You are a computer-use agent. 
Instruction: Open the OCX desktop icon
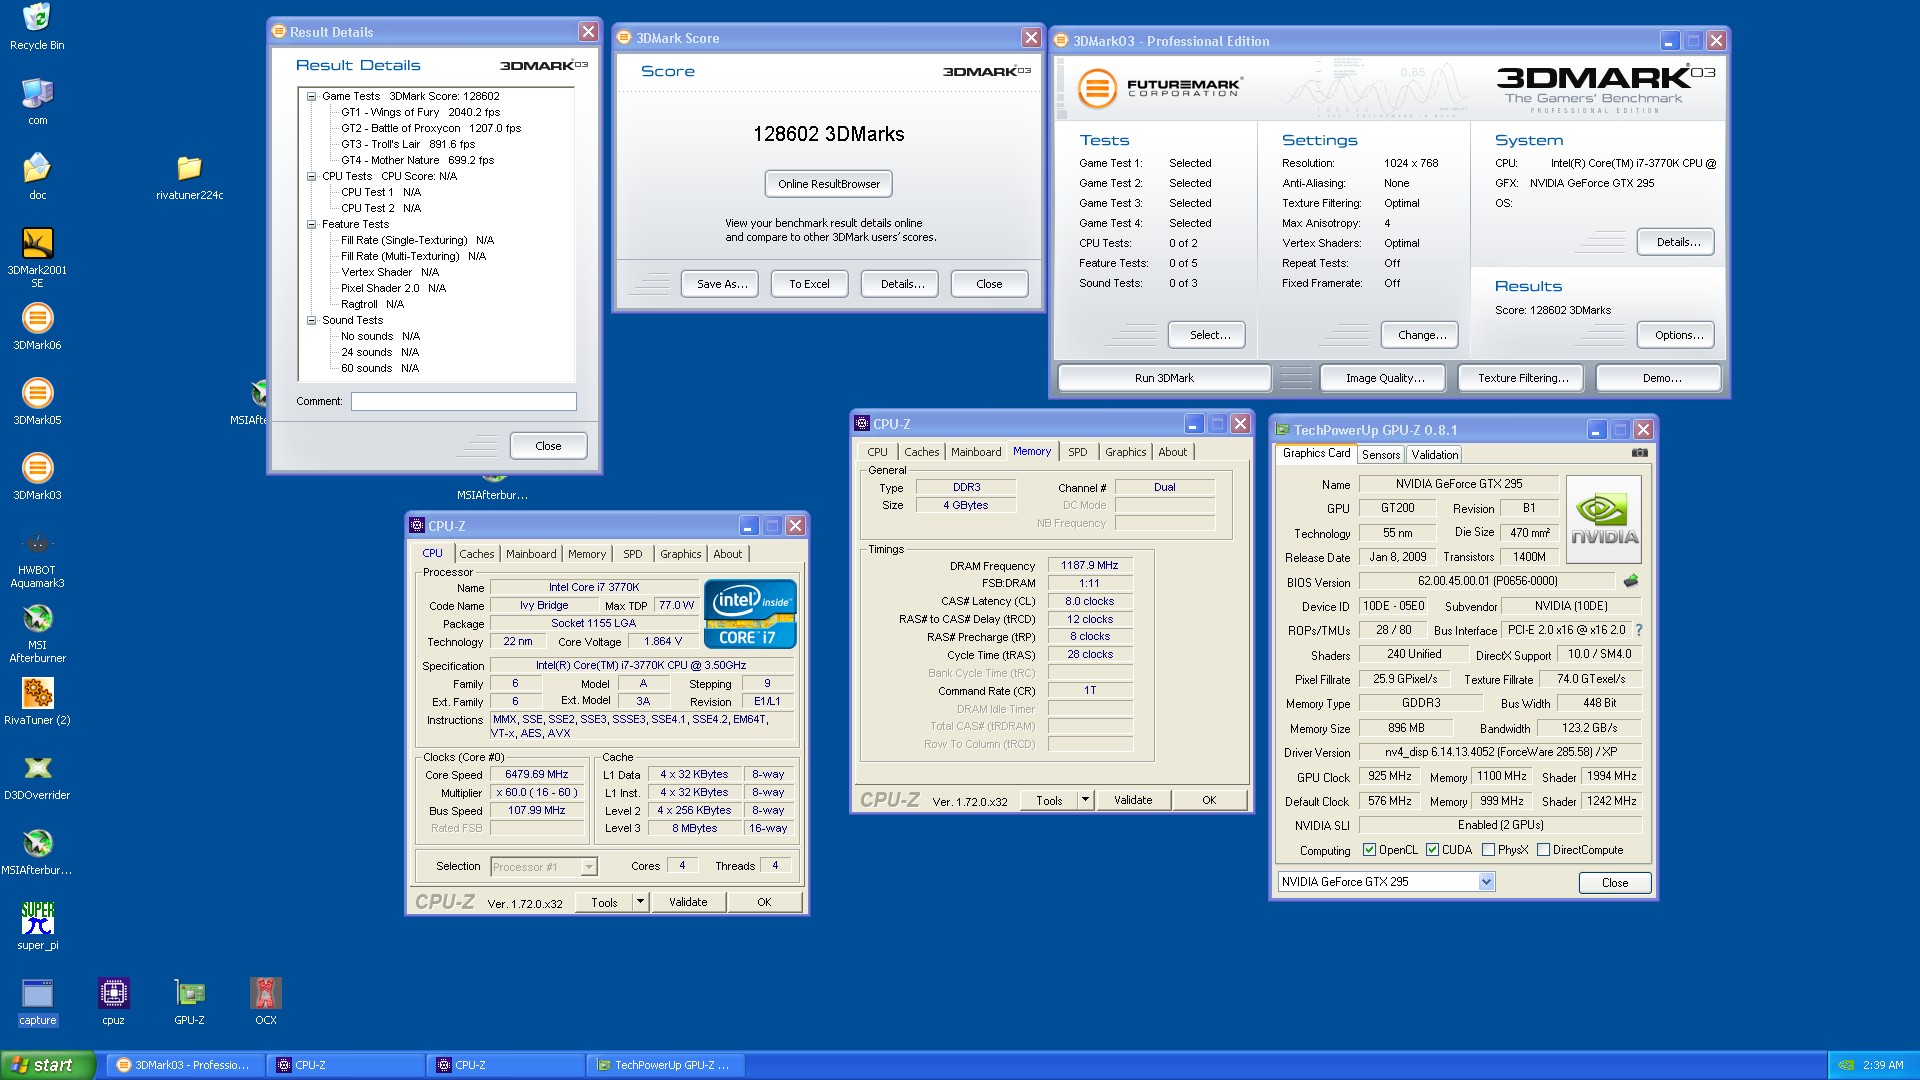pyautogui.click(x=265, y=1002)
